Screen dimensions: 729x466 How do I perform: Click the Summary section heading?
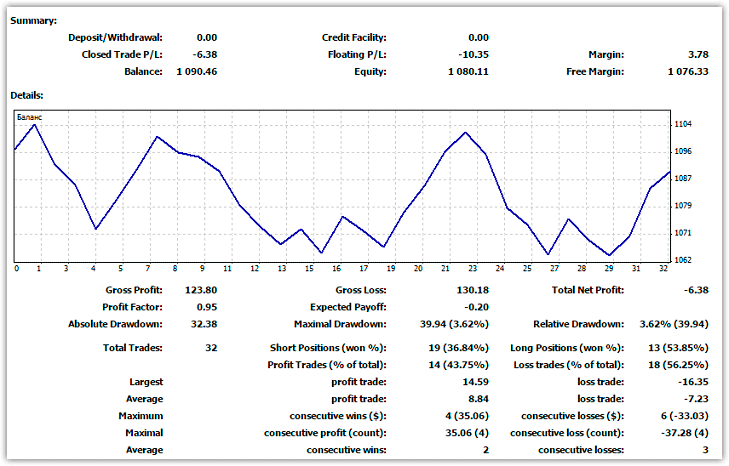(x=33, y=20)
